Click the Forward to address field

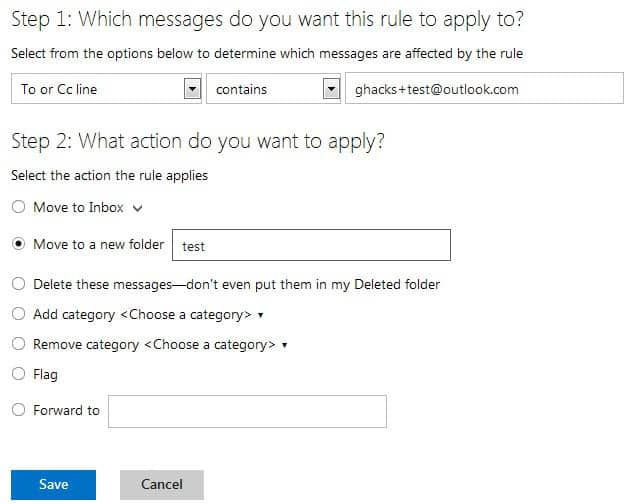pyautogui.click(x=247, y=411)
